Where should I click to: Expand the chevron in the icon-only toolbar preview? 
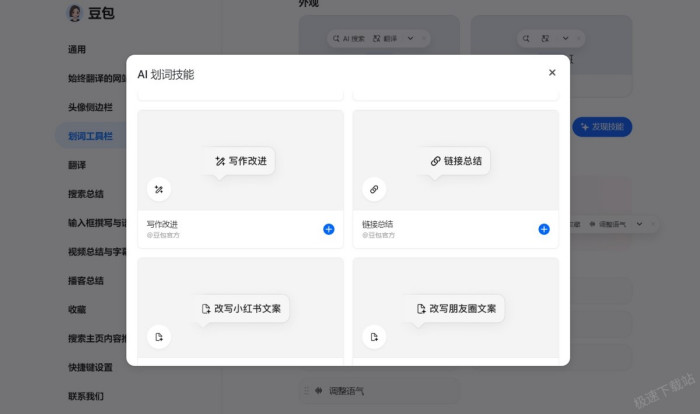pos(566,38)
